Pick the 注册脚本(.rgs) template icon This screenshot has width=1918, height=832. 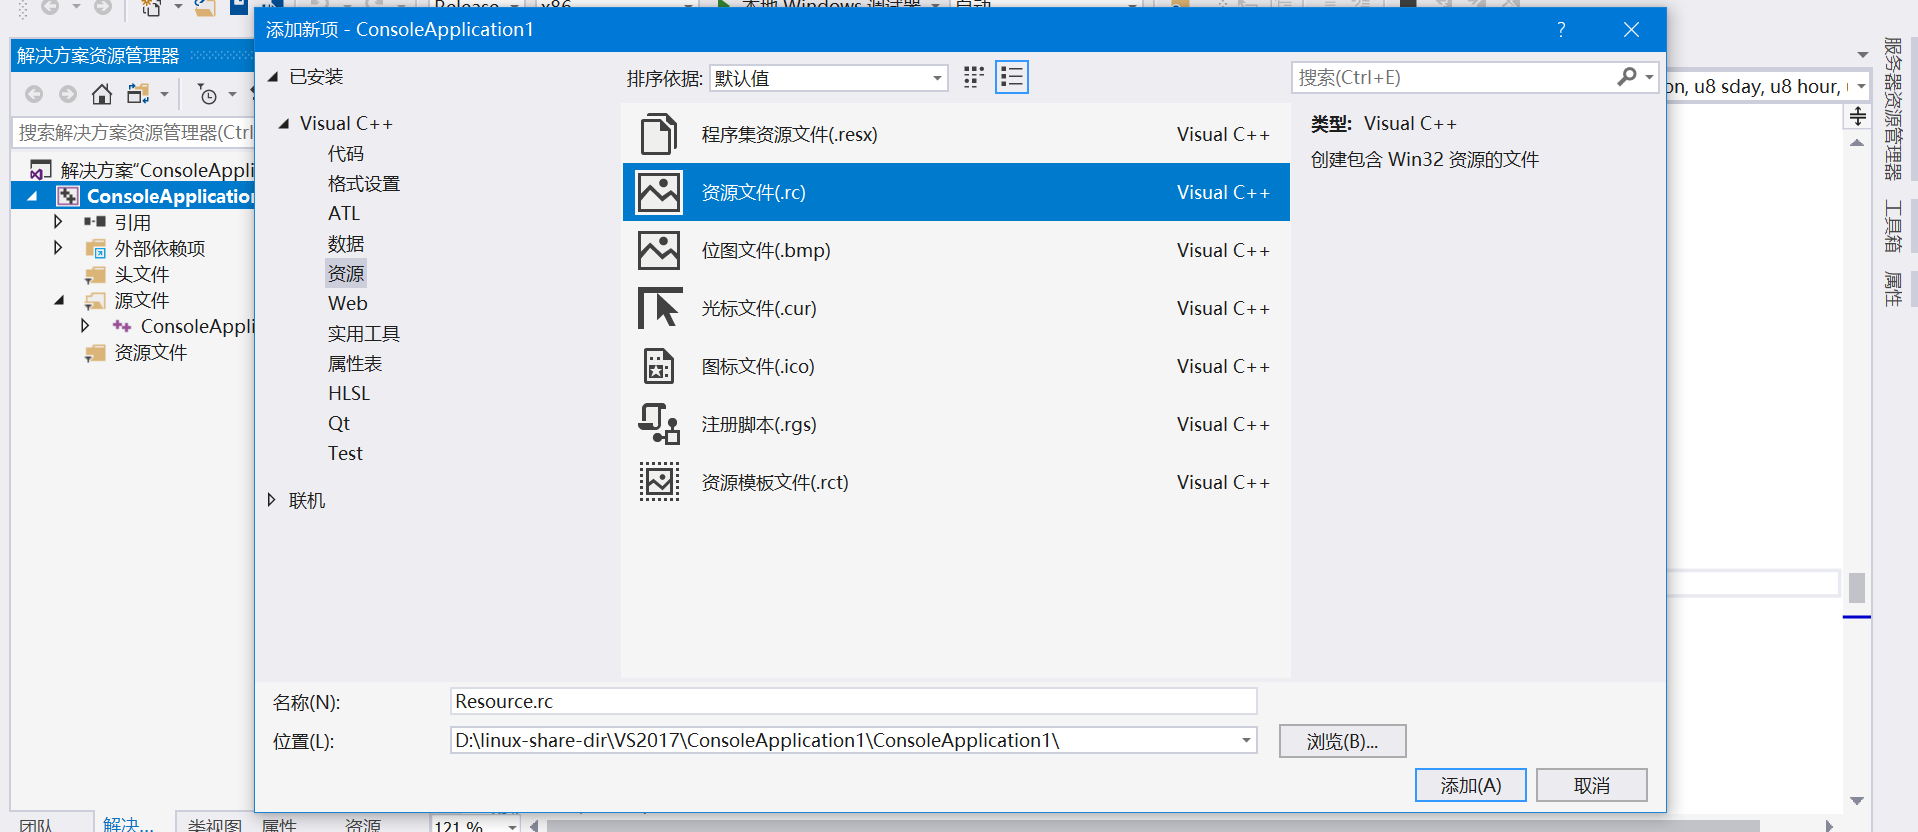coord(659,424)
